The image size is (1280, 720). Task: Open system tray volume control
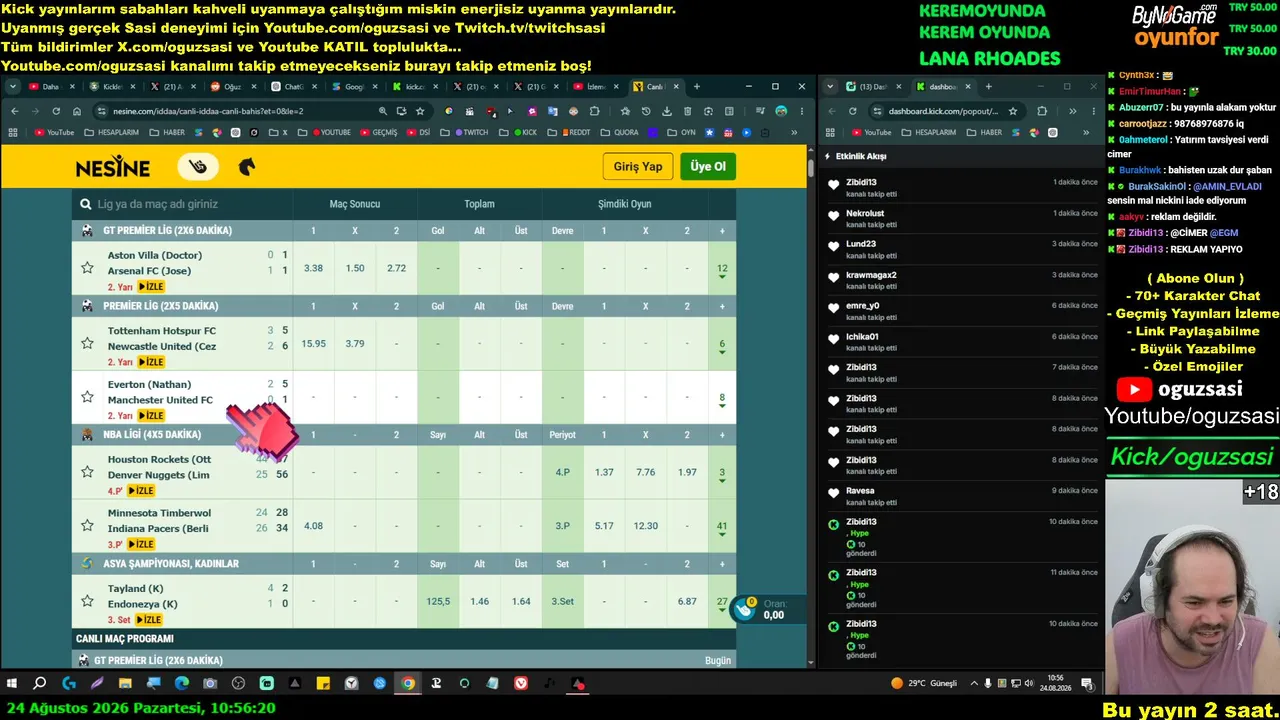1029,684
